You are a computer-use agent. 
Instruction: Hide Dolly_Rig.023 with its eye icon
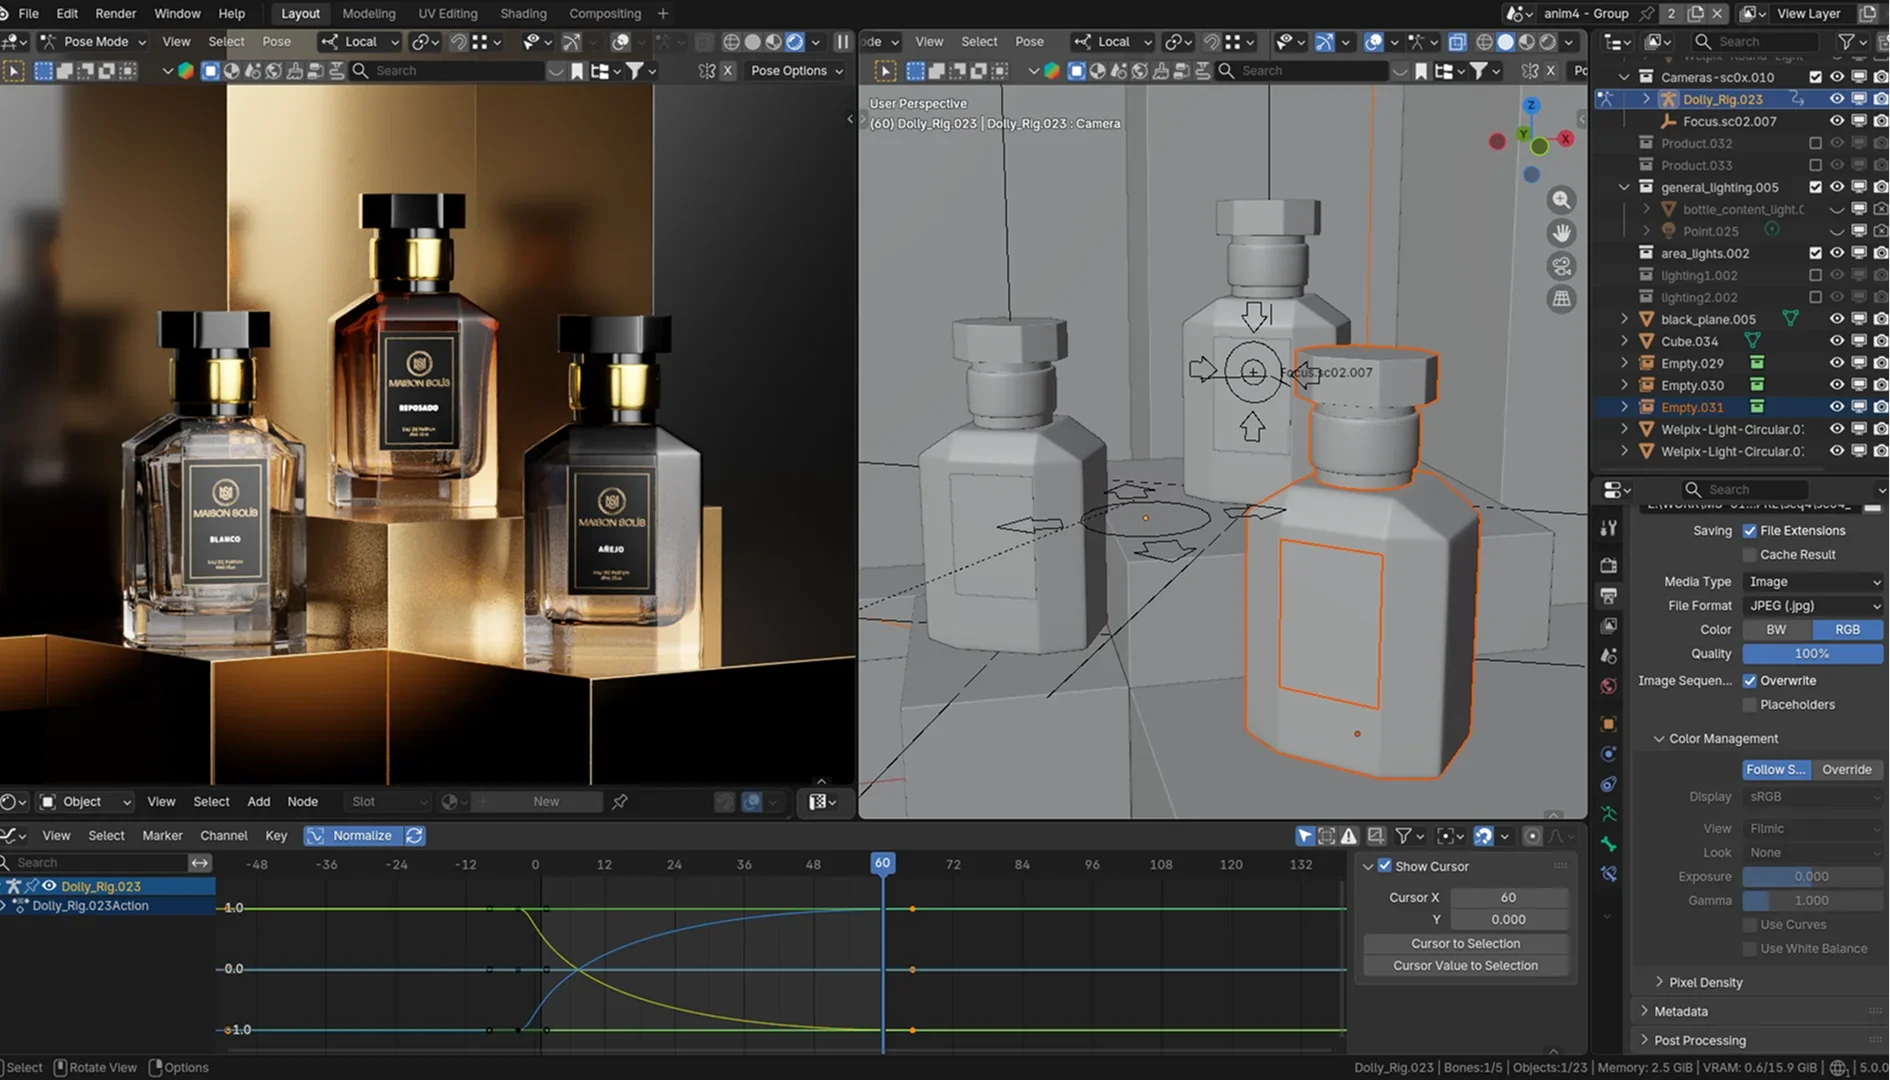tap(1836, 99)
